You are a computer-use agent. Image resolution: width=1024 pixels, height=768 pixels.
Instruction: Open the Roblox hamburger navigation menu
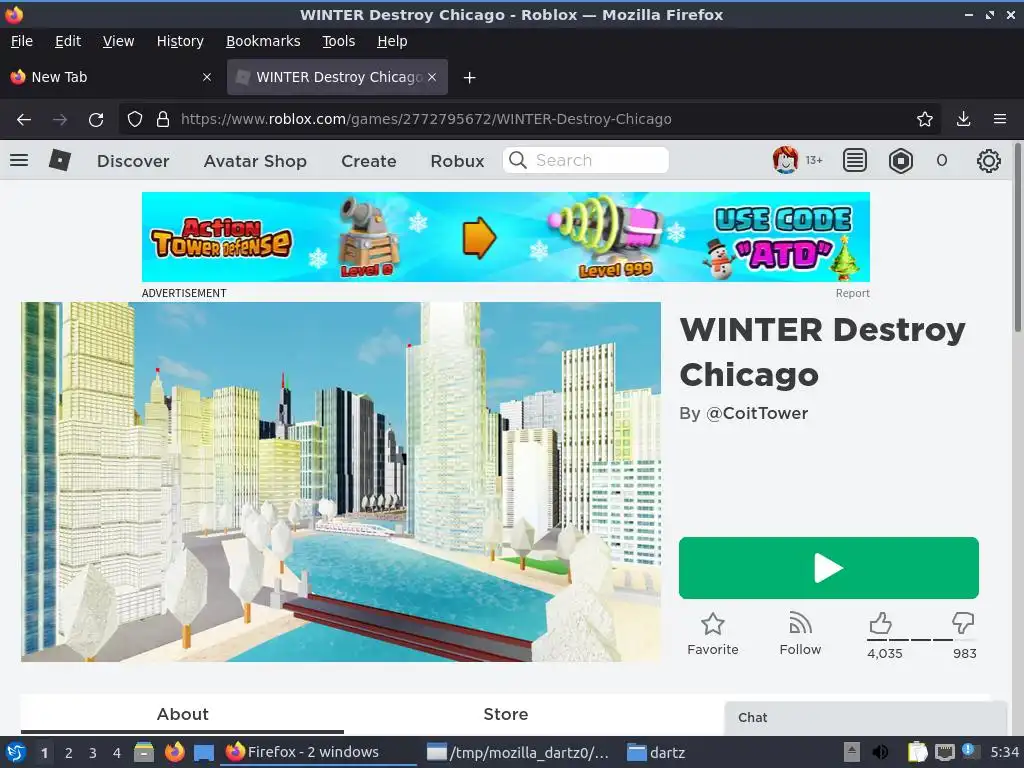point(19,160)
